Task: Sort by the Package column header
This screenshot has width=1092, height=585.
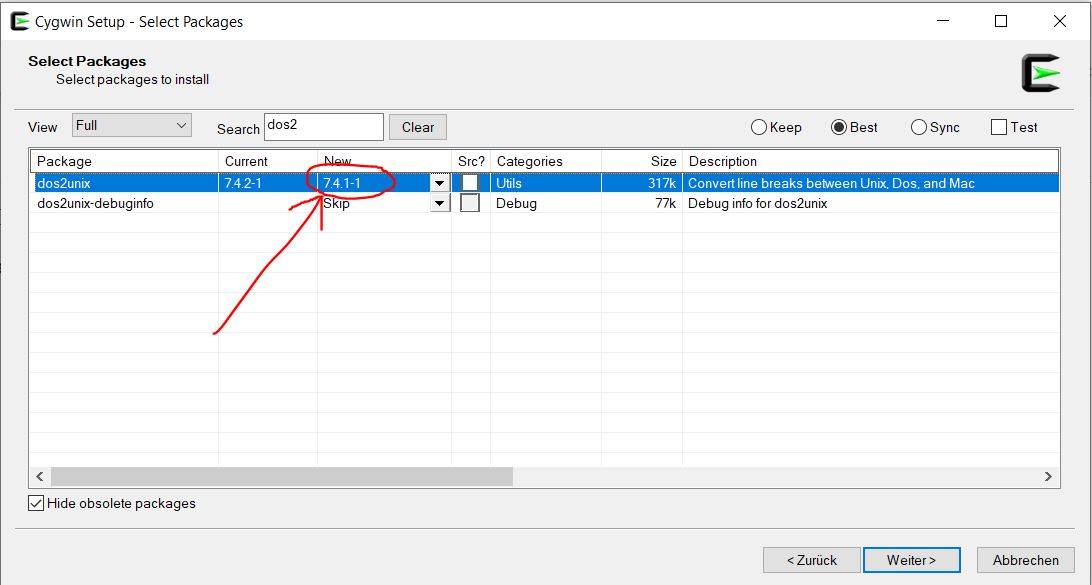Action: point(125,162)
